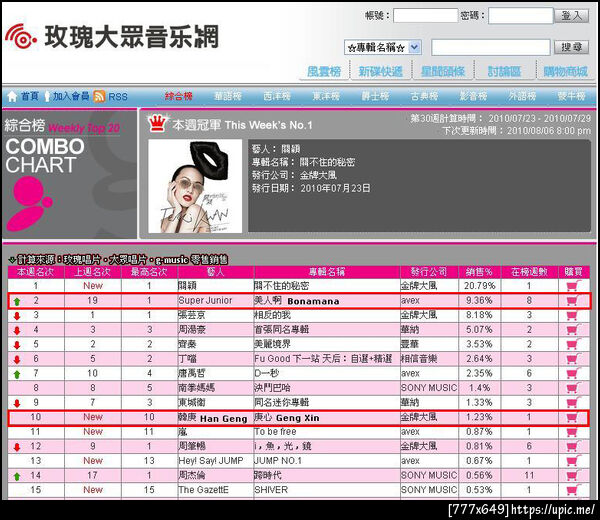The width and height of the screenshot is (600, 520).
Task: Click the member icon beside 加入會員
Action: [47, 96]
